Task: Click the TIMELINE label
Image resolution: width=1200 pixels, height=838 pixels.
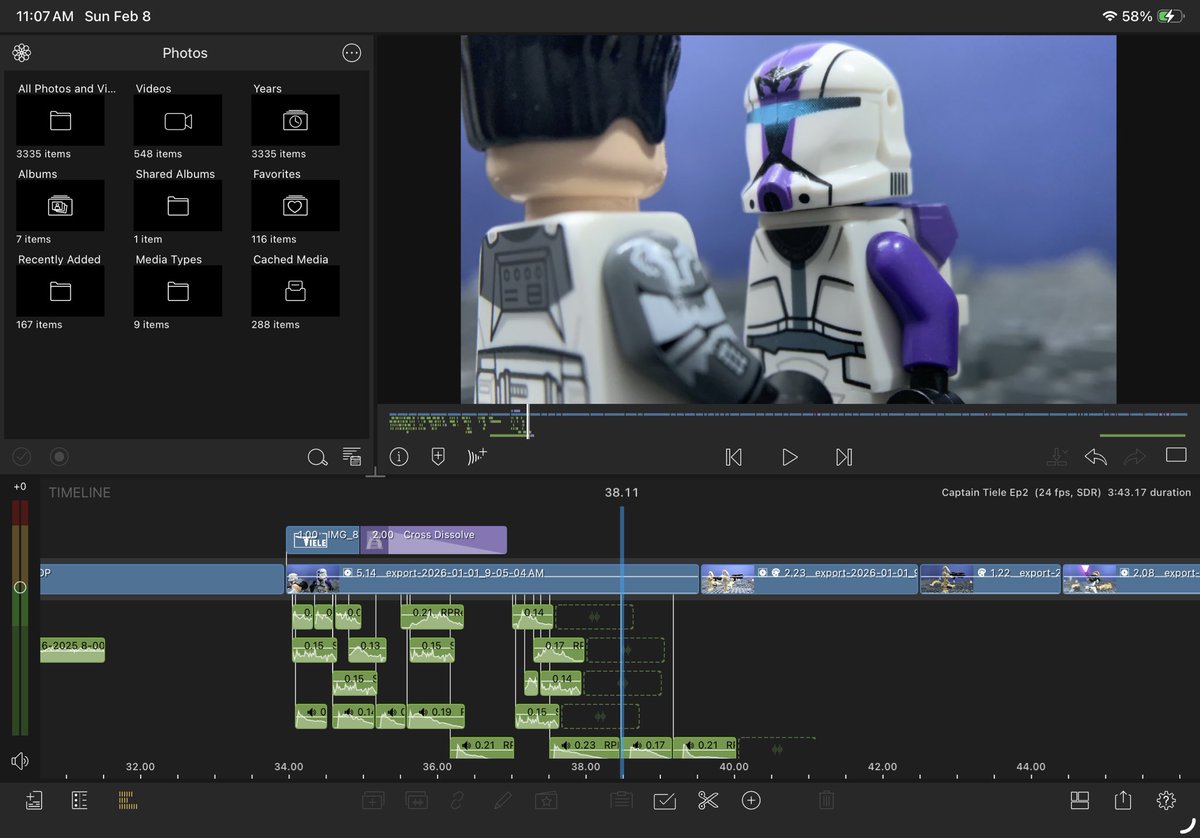Action: [80, 492]
